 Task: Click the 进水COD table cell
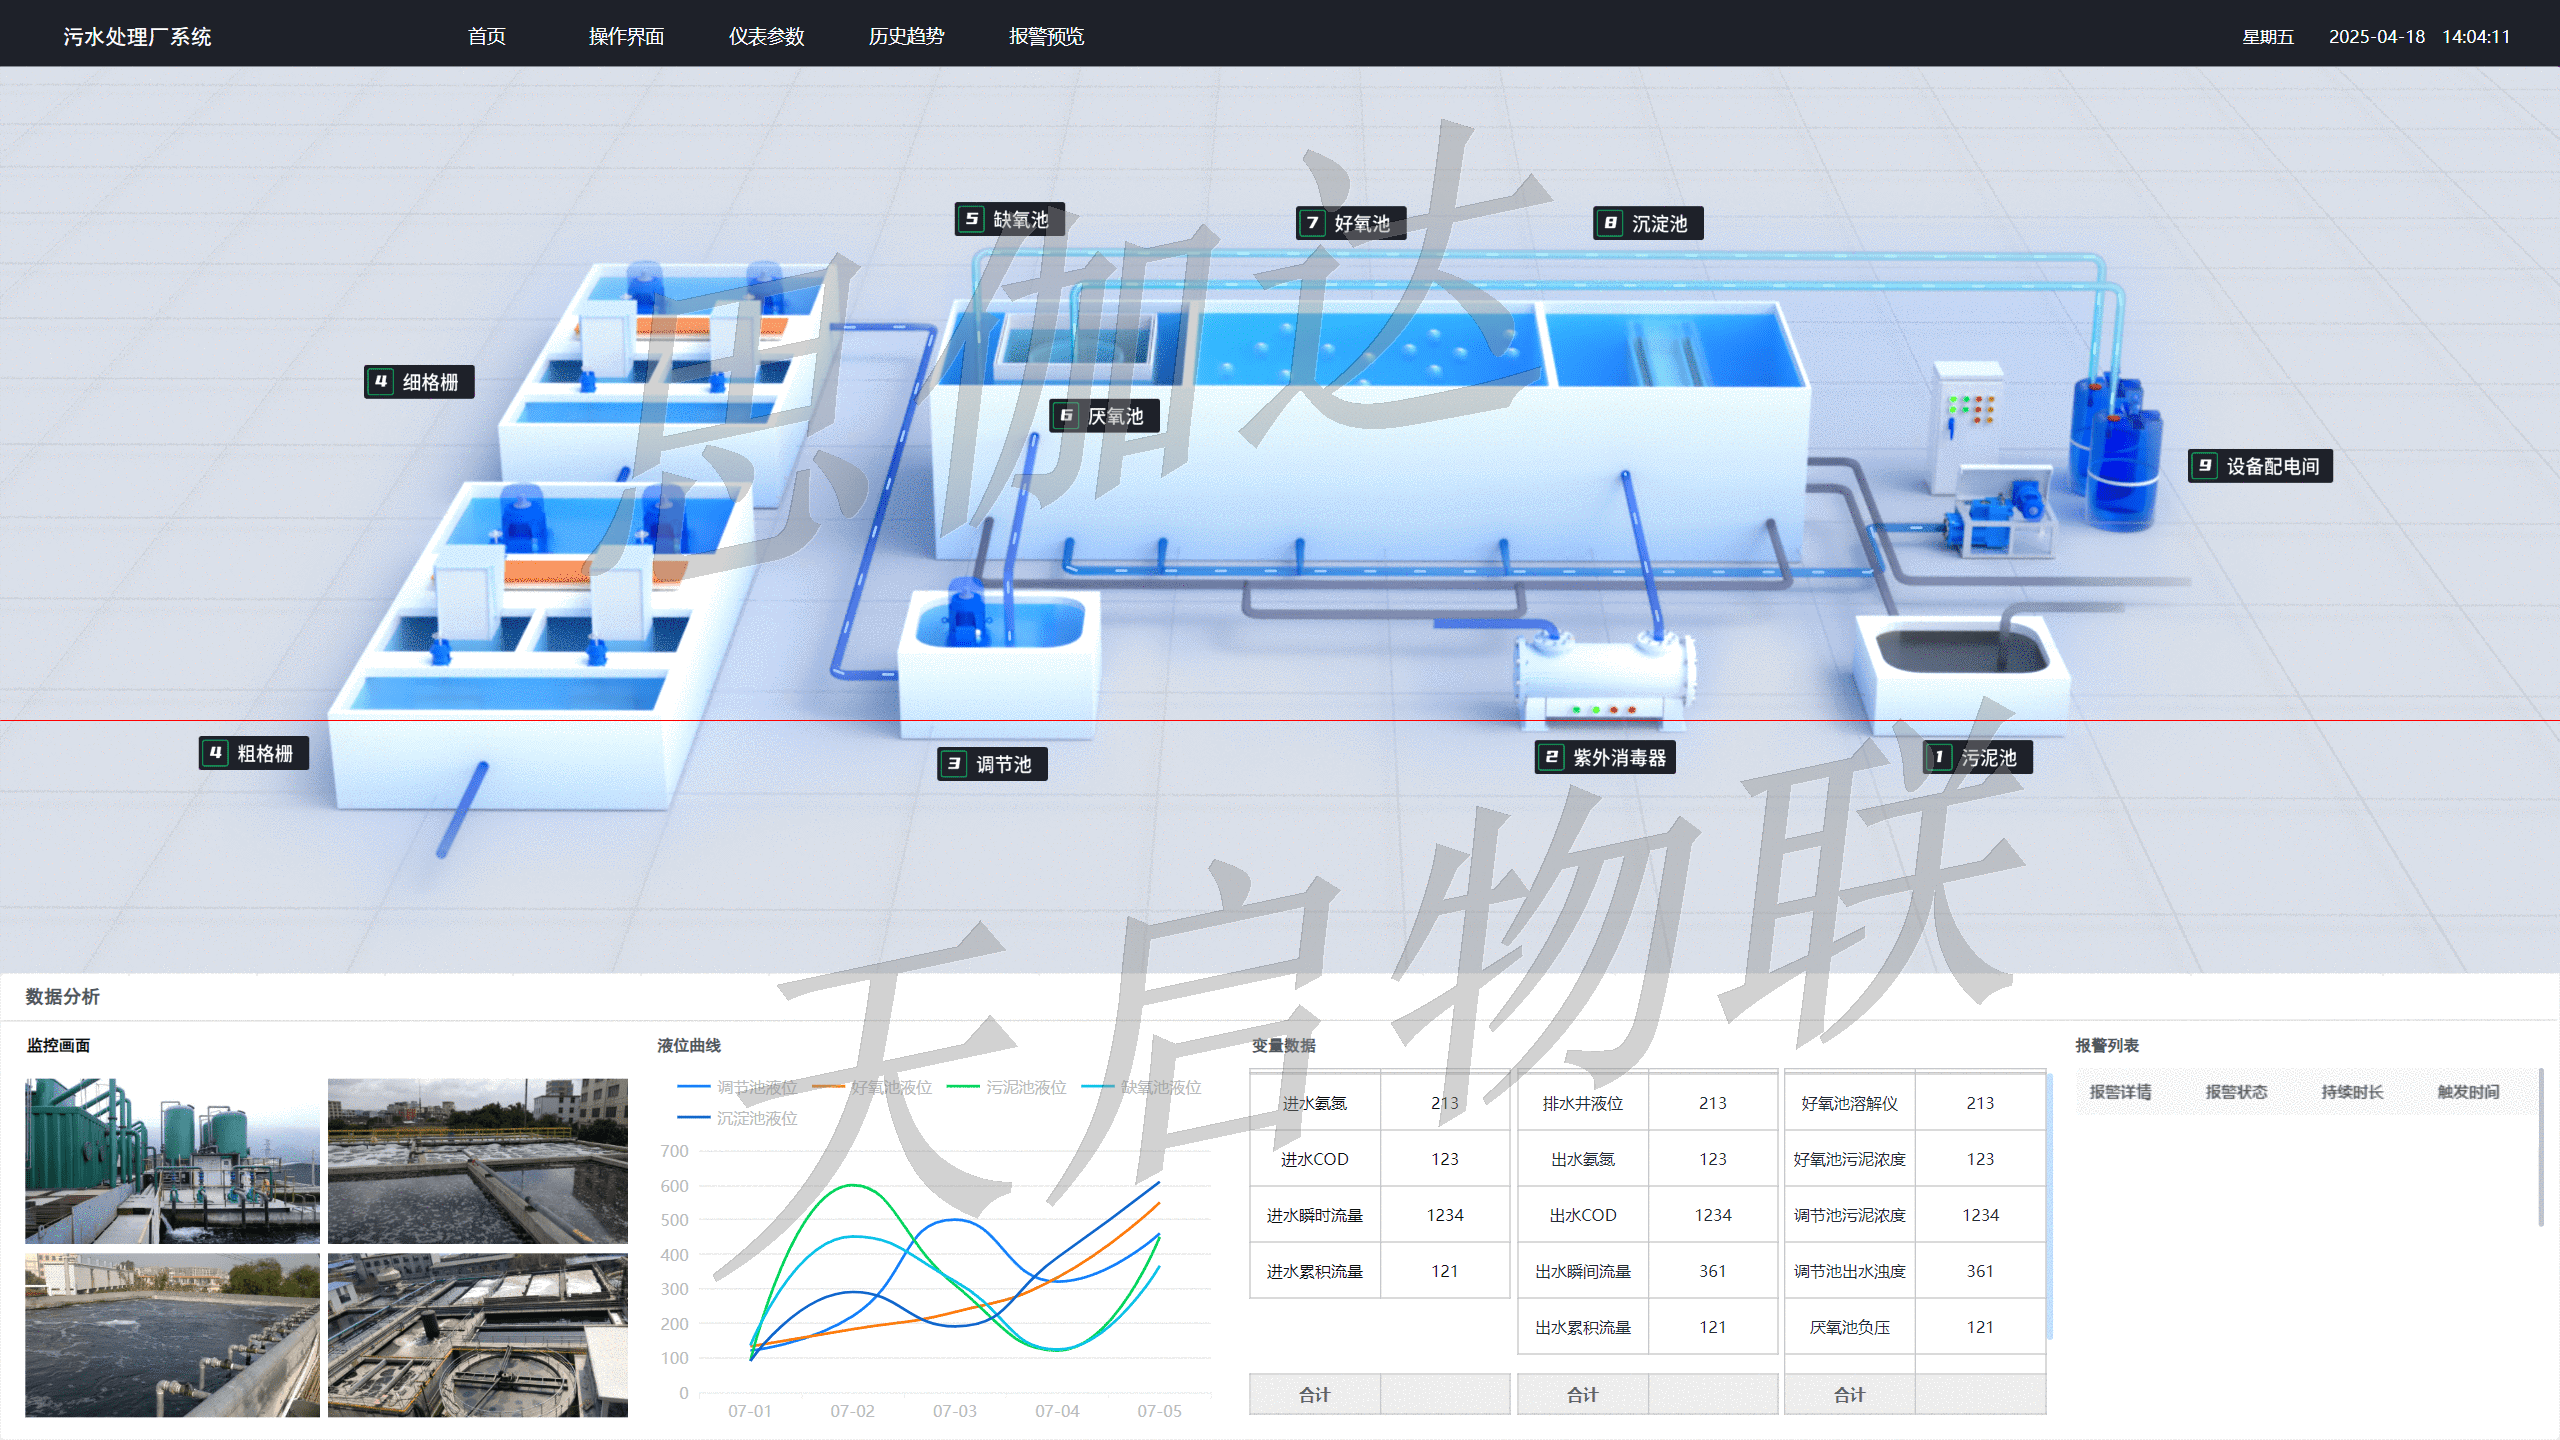tap(1315, 1159)
